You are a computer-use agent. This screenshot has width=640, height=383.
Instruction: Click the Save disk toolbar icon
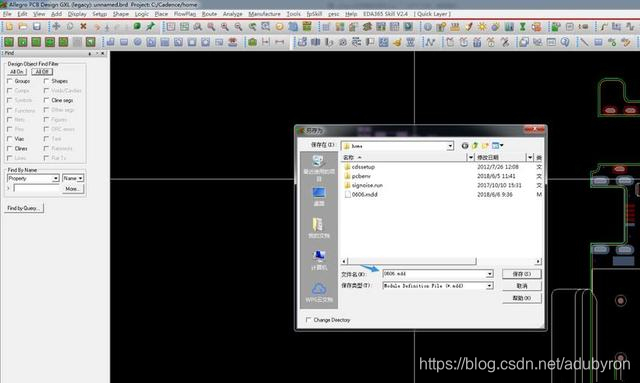point(37,27)
